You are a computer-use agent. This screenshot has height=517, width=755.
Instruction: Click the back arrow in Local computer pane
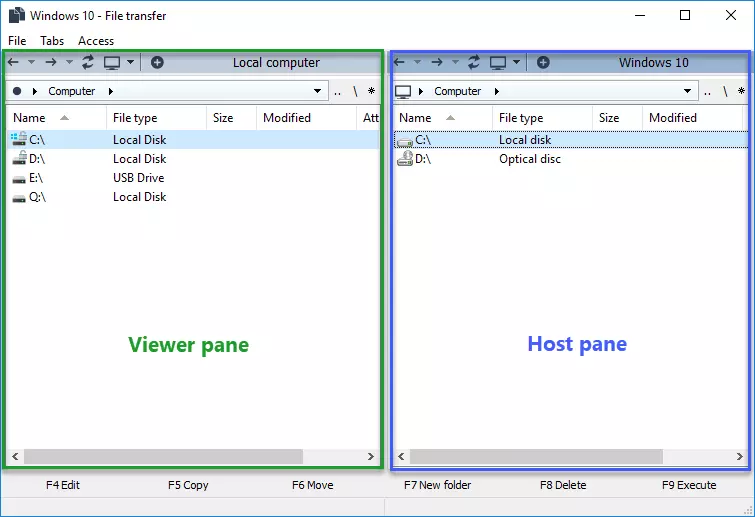(x=13, y=62)
